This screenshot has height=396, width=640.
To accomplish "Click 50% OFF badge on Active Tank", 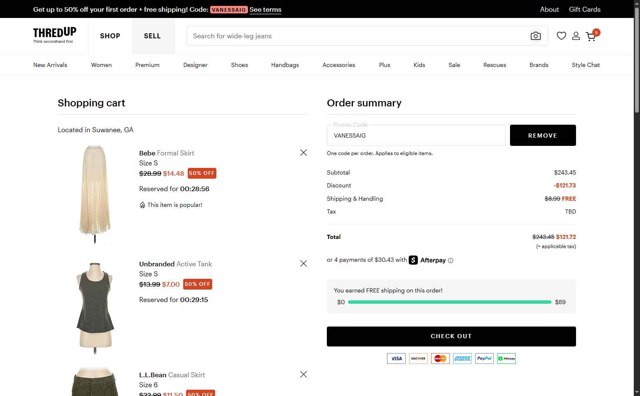I will tap(198, 284).
